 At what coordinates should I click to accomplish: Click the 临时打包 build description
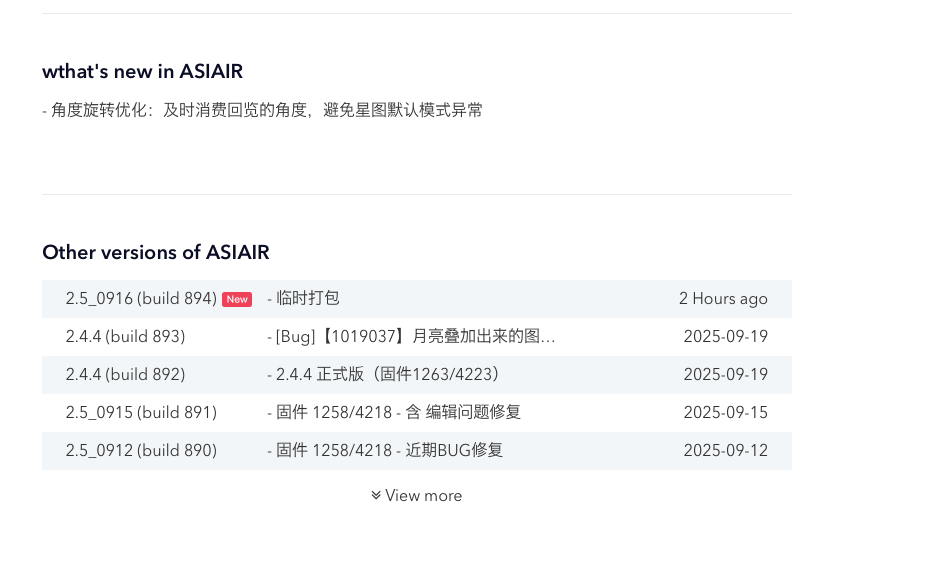(304, 299)
